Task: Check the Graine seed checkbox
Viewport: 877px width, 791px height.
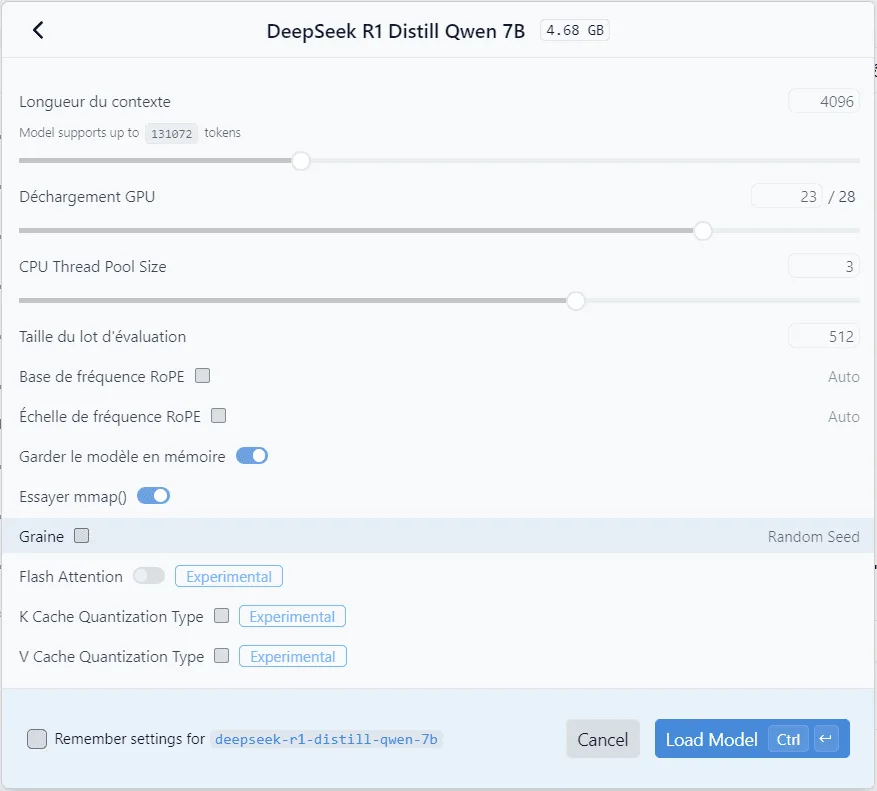Action: pos(82,536)
